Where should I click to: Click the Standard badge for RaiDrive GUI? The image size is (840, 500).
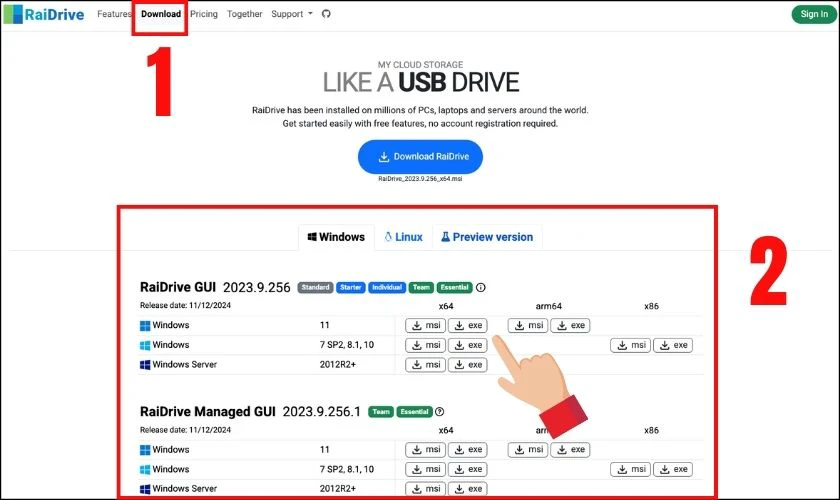[x=316, y=288]
